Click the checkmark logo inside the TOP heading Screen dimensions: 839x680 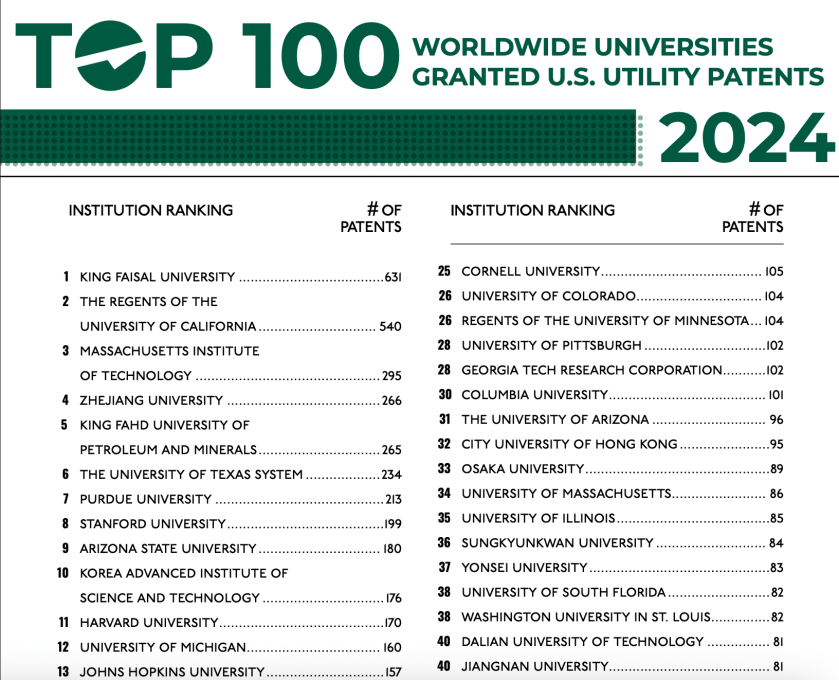(x=111, y=57)
